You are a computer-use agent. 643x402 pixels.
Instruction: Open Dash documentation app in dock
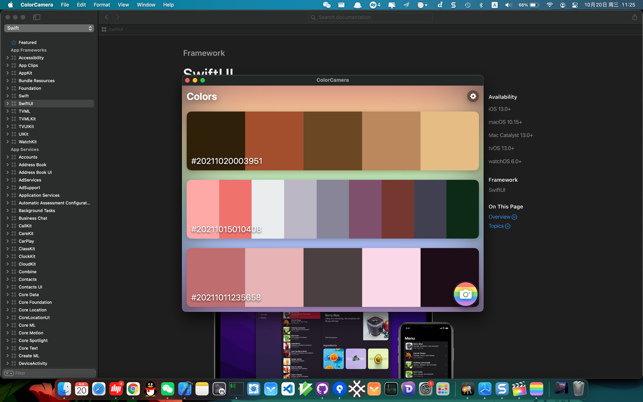[408, 388]
